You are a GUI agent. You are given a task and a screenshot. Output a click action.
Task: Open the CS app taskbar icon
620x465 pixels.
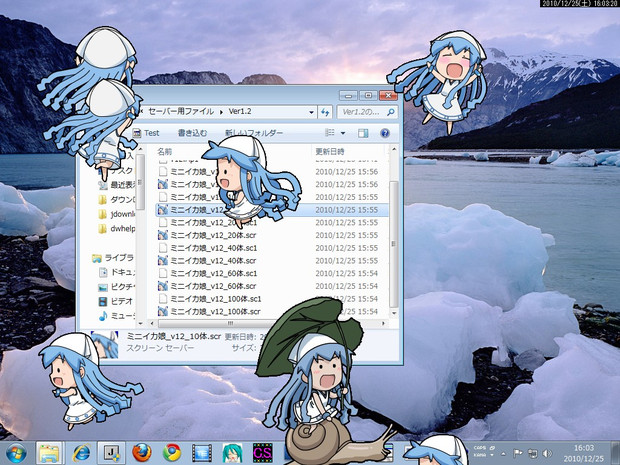pyautogui.click(x=263, y=453)
